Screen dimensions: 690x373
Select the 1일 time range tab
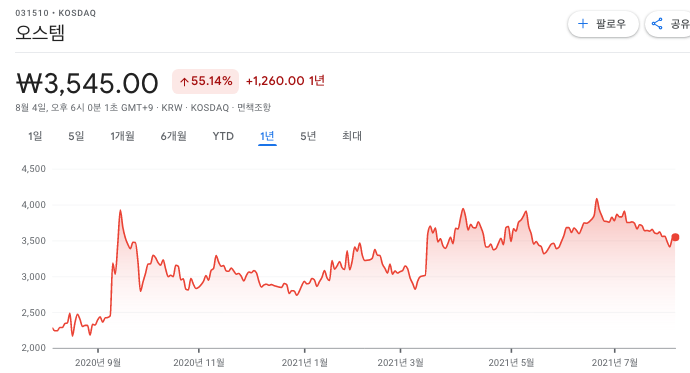[x=35, y=136]
